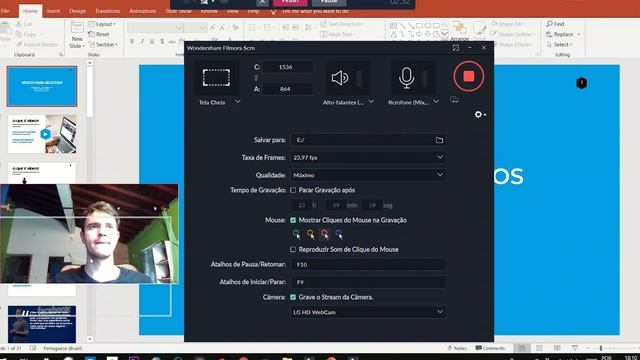Select the dark blue mouse click cursor style
Image resolution: width=640 pixels, height=360 pixels.
pyautogui.click(x=339, y=234)
